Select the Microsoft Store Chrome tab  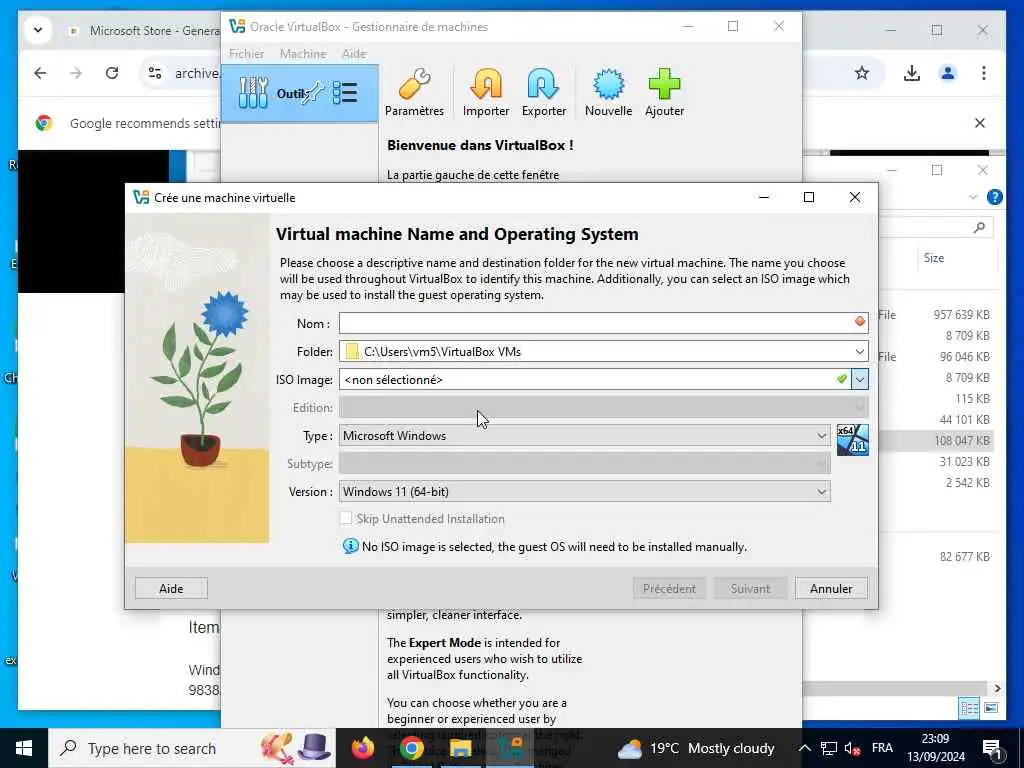tap(144, 31)
